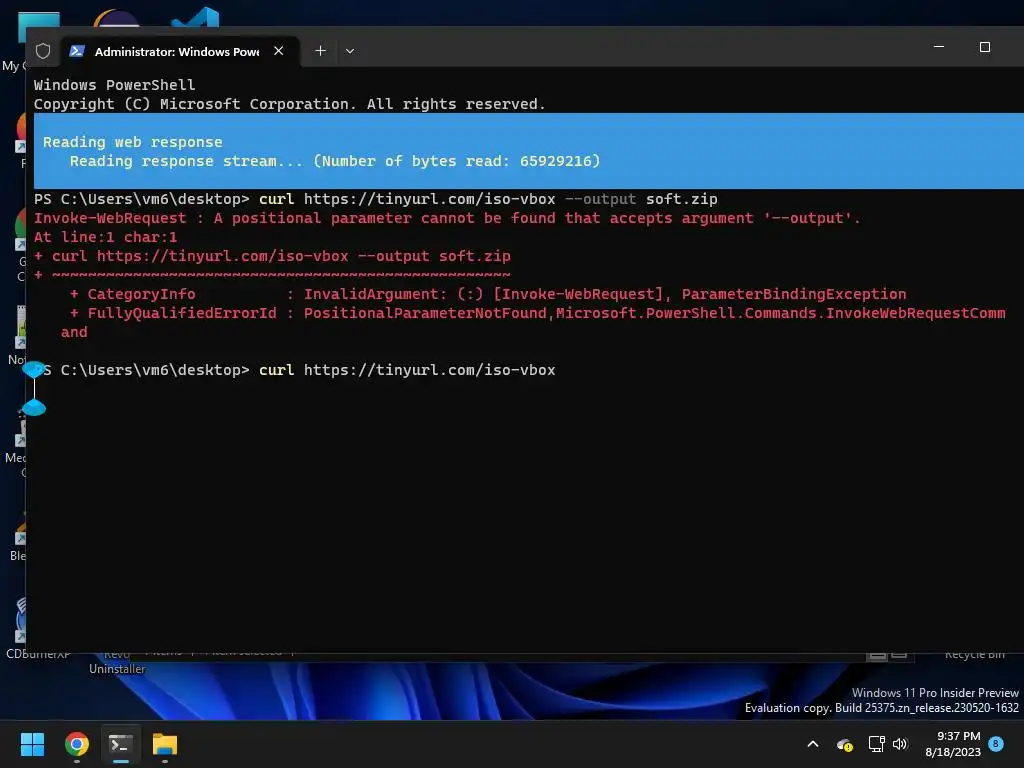Click the CDBurnerXP desktop shortcut label
This screenshot has height=768, width=1024.
point(38,654)
